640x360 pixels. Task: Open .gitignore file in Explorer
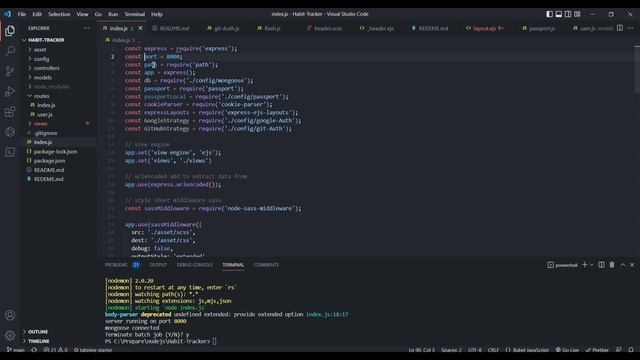point(46,133)
